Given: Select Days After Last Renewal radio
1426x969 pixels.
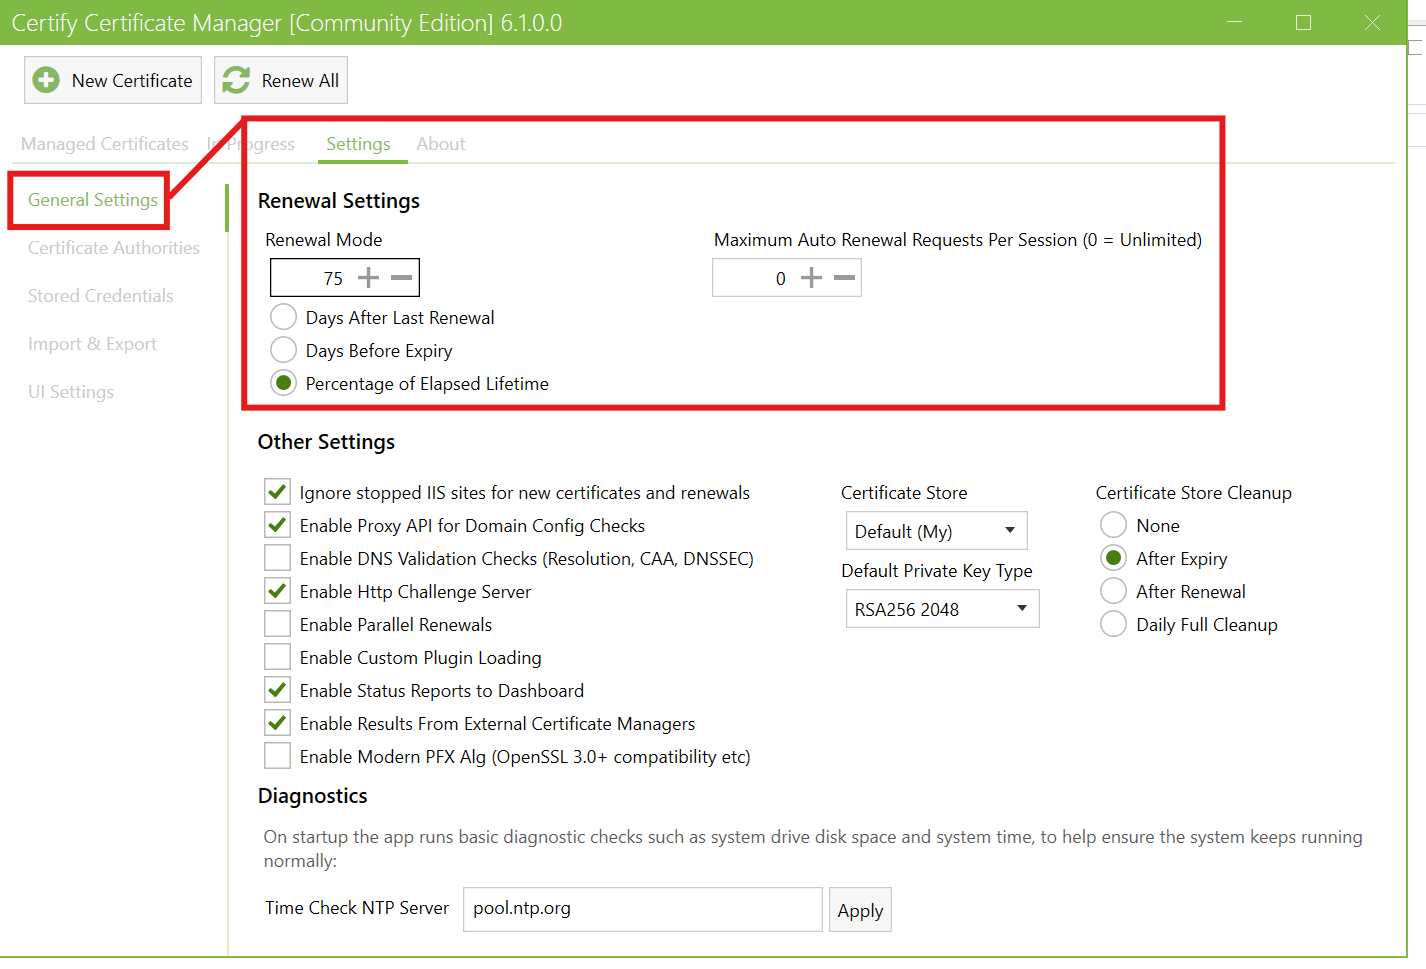Looking at the screenshot, I should point(284,317).
